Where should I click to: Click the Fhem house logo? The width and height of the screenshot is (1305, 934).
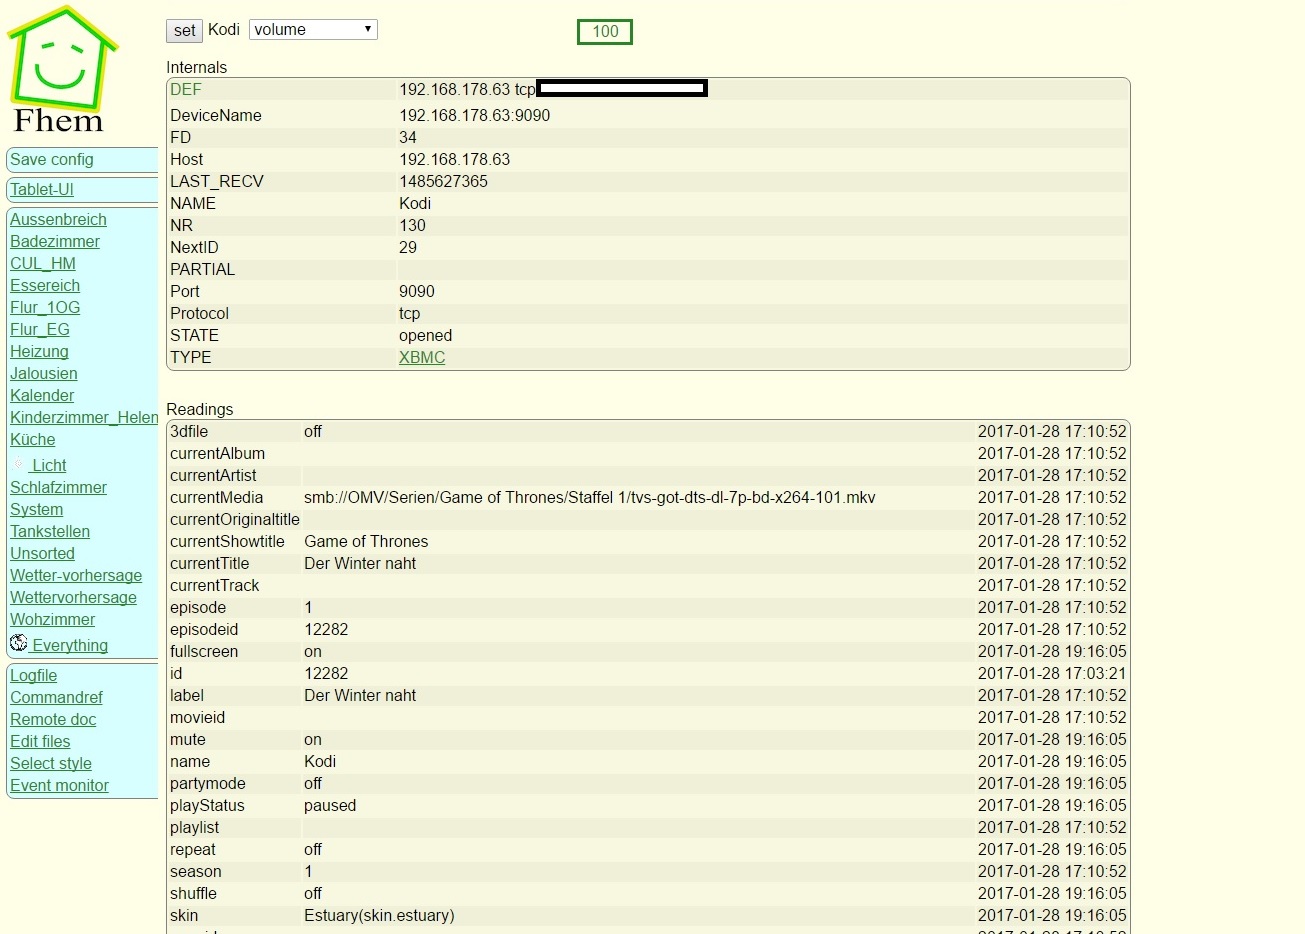pyautogui.click(x=61, y=68)
